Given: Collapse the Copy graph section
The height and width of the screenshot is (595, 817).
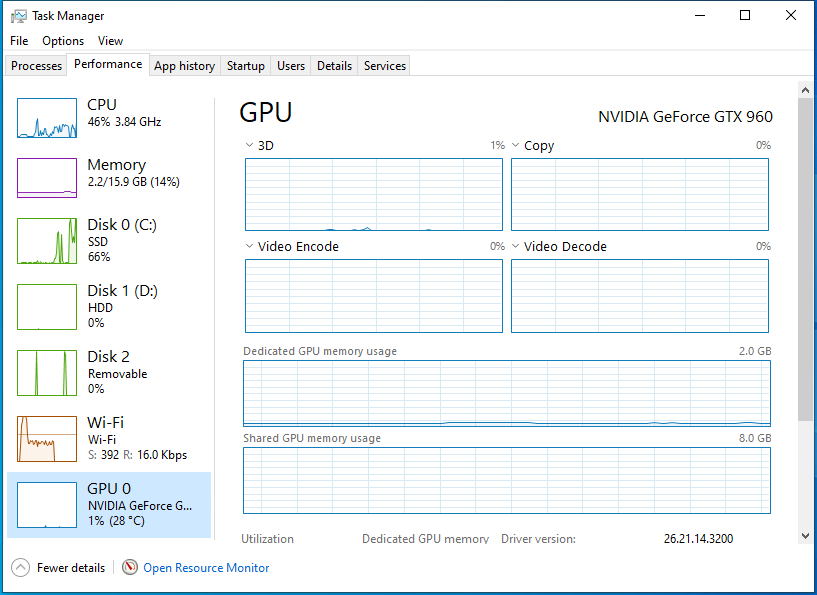Looking at the screenshot, I should (x=515, y=145).
